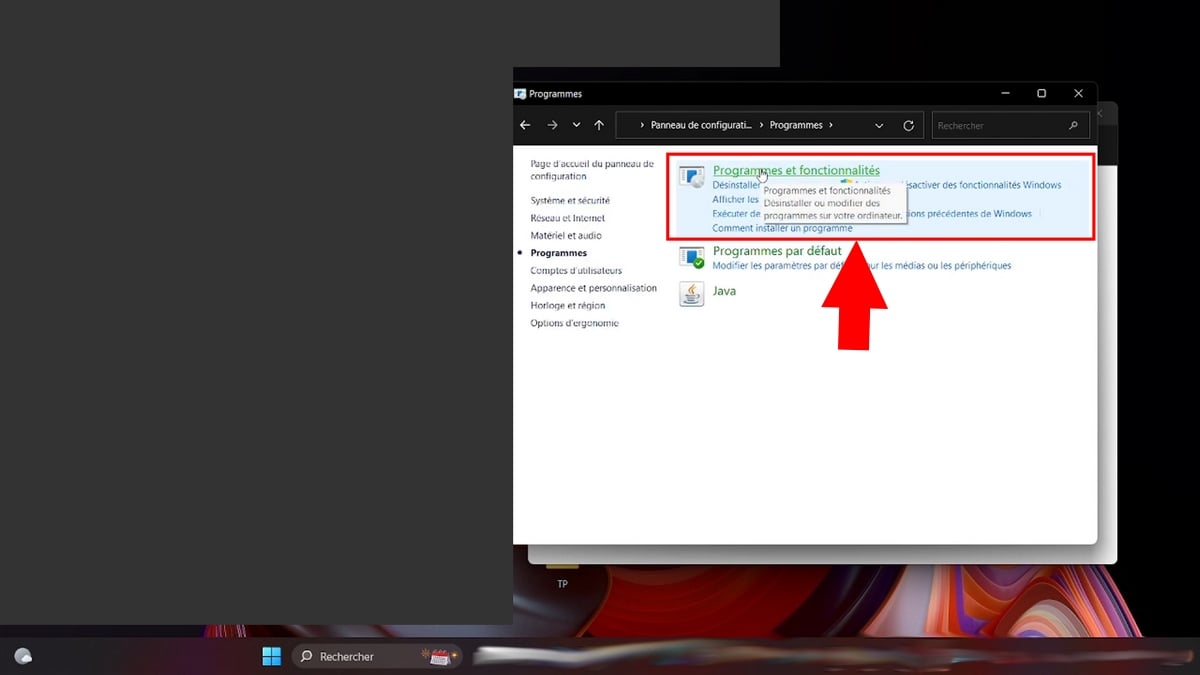Screen dimensions: 1200x675
Task: Open the Programmes par défaut heading link
Action: tap(777, 251)
